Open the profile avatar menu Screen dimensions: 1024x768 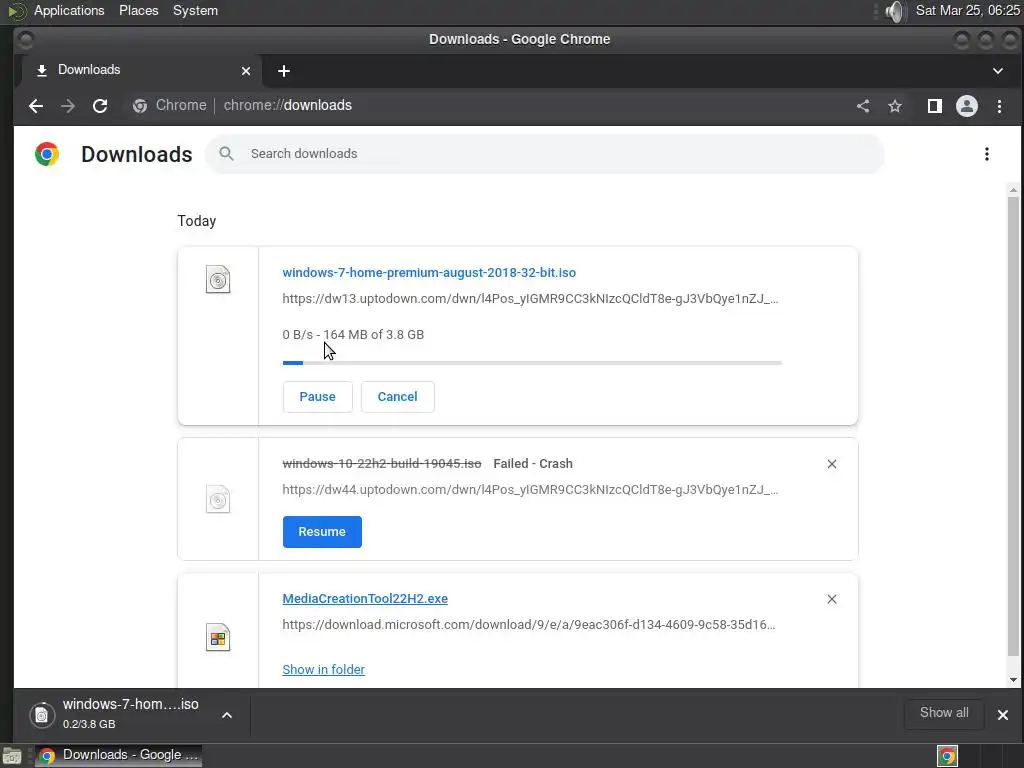tap(967, 106)
